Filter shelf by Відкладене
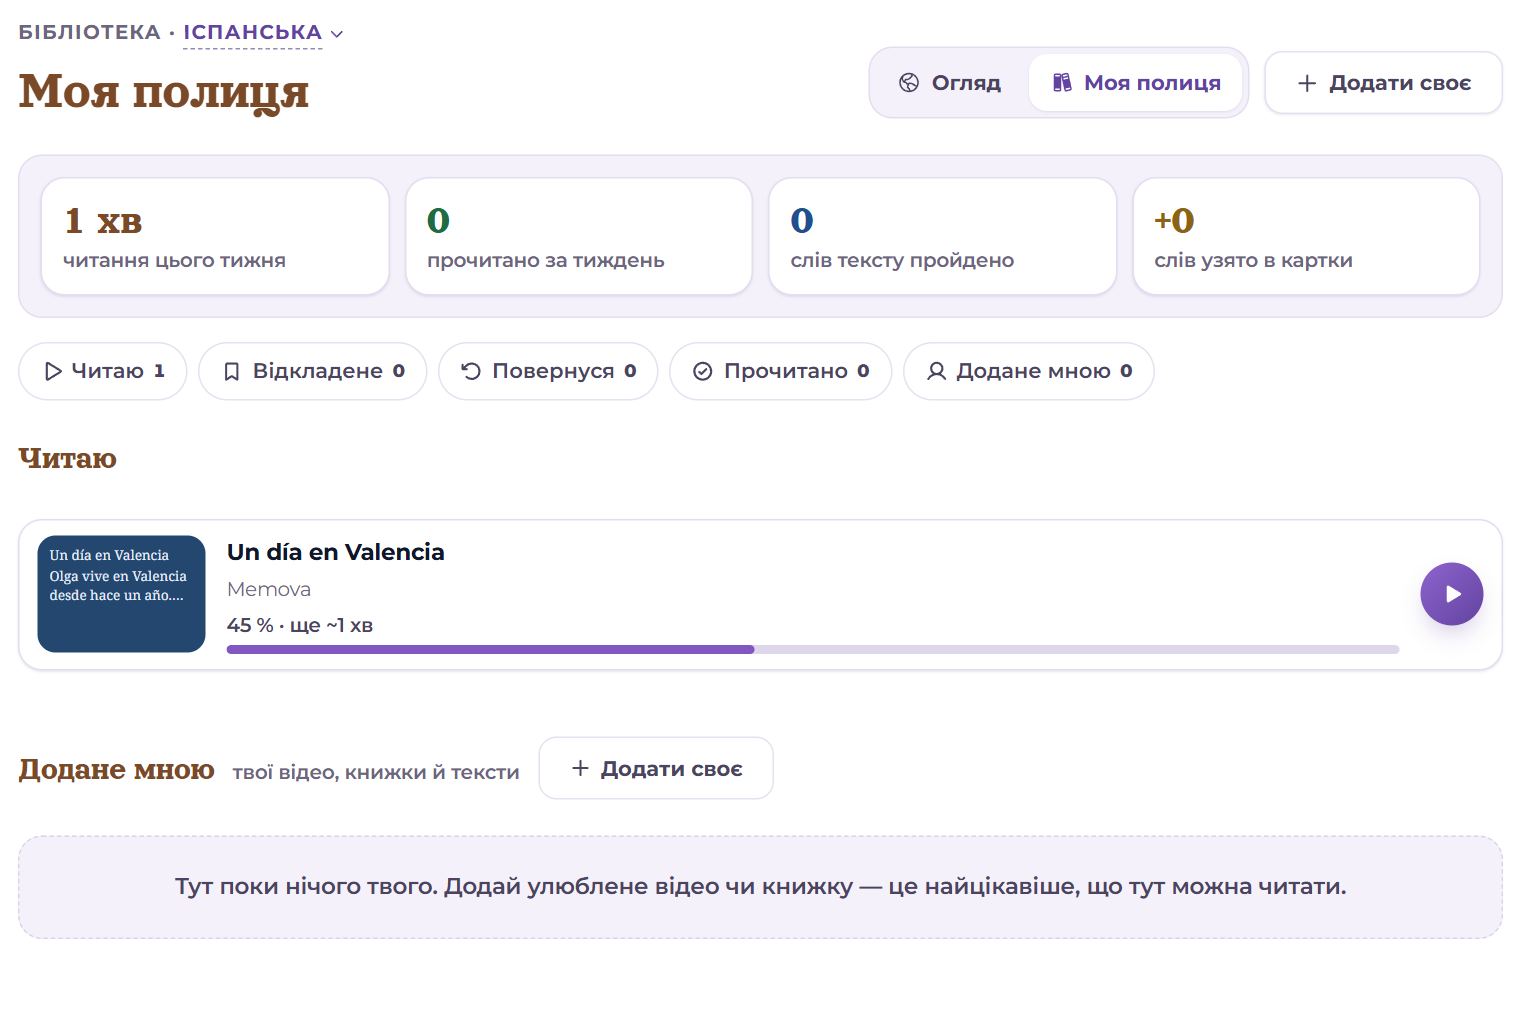The height and width of the screenshot is (1028, 1521). 313,371
